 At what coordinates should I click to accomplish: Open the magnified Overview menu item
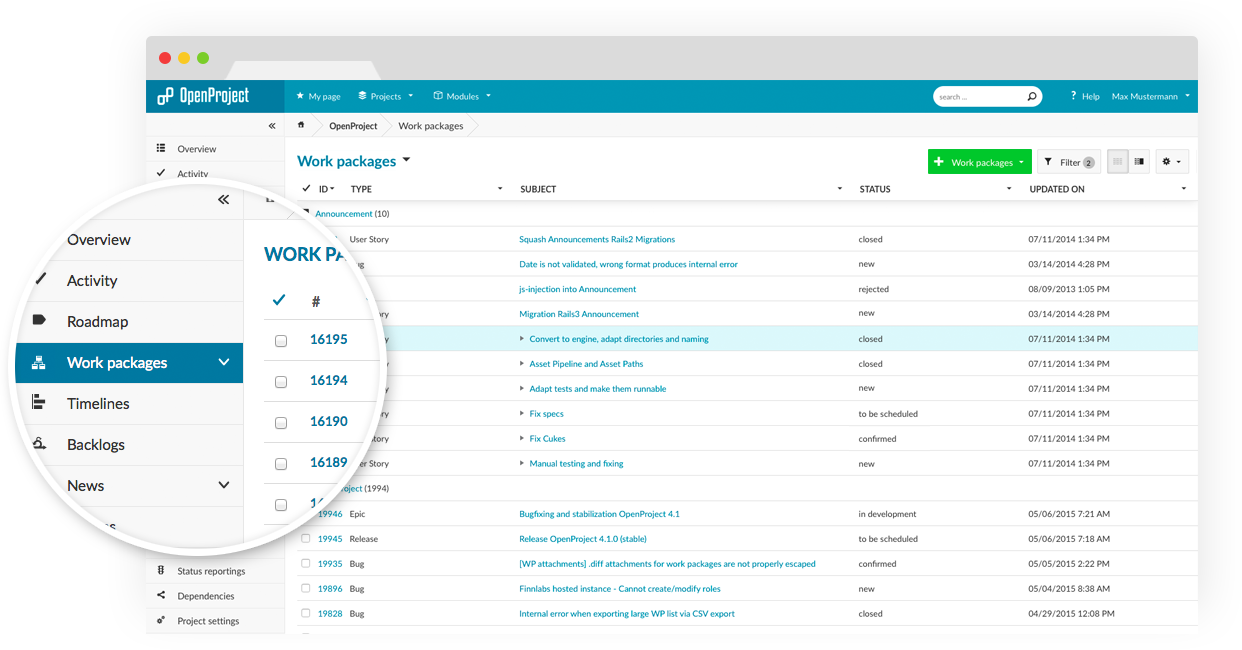[x=99, y=240]
